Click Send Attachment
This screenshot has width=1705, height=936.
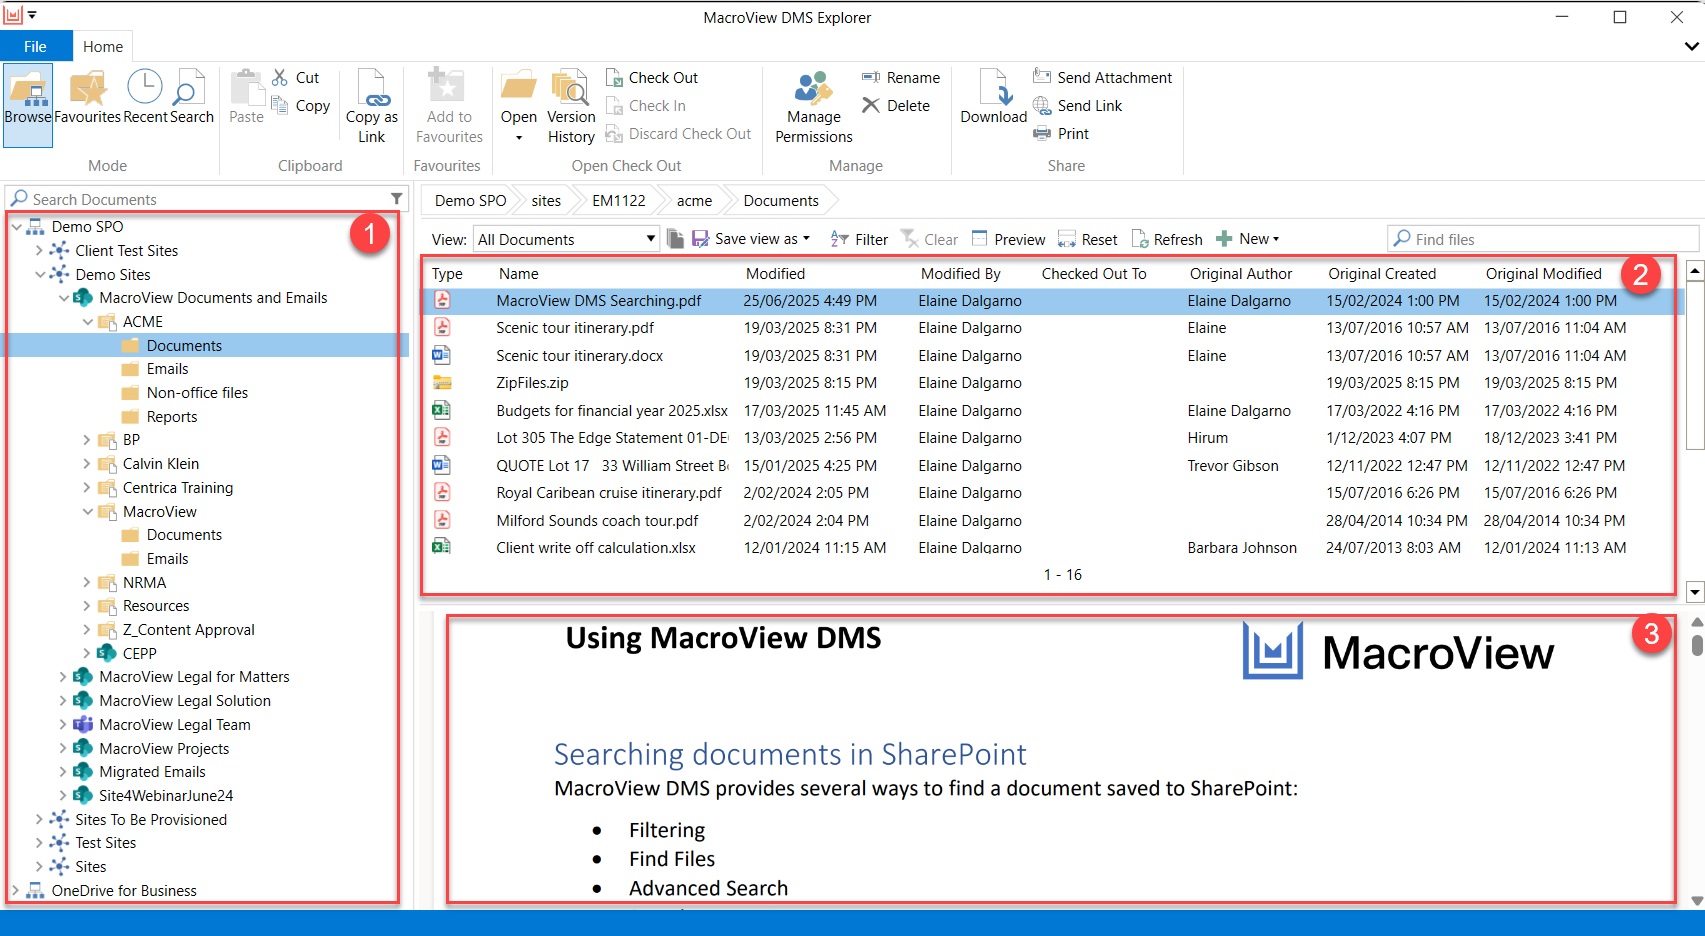(1102, 77)
